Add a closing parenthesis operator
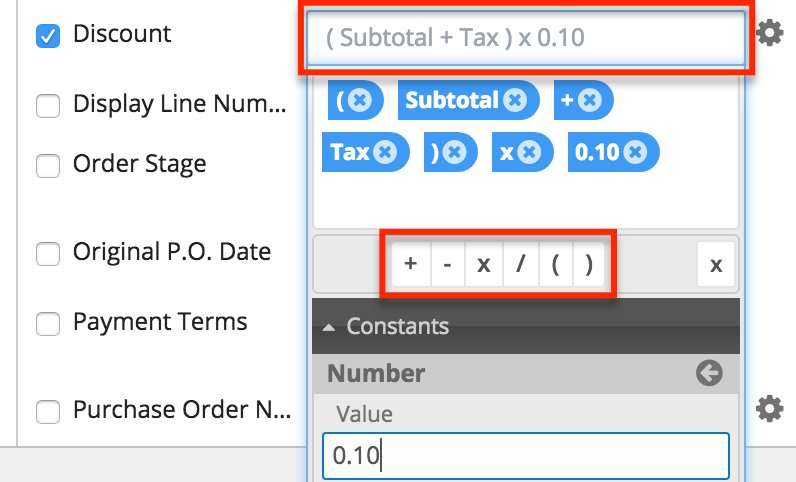The image size is (796, 482). coord(588,265)
